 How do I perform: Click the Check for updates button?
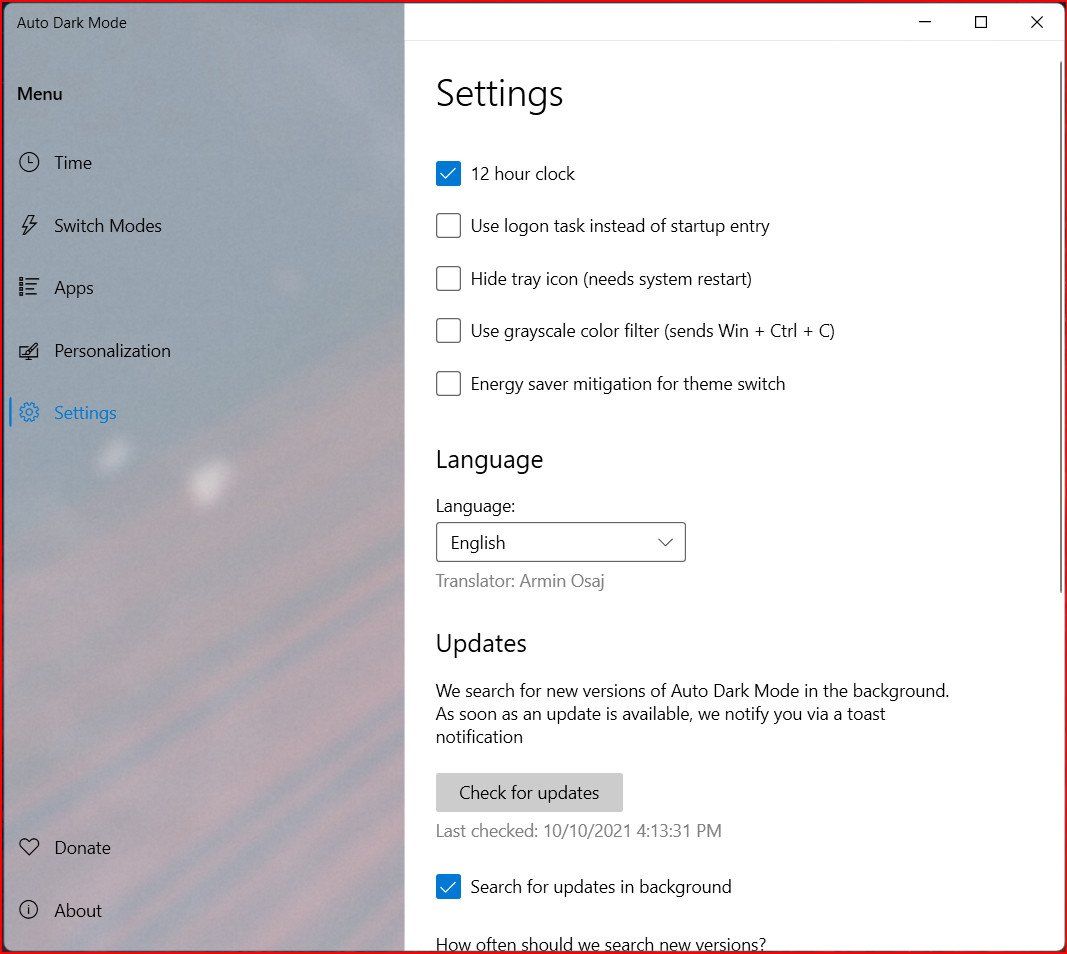pos(529,792)
